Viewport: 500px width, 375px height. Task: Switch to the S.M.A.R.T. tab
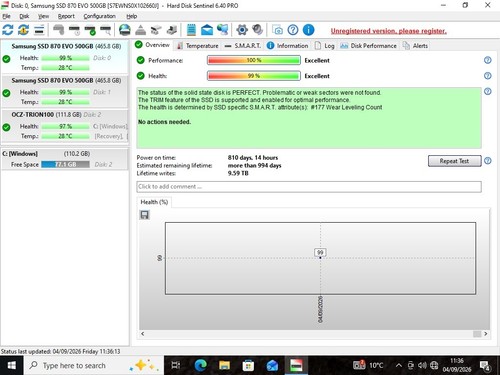[x=243, y=46]
